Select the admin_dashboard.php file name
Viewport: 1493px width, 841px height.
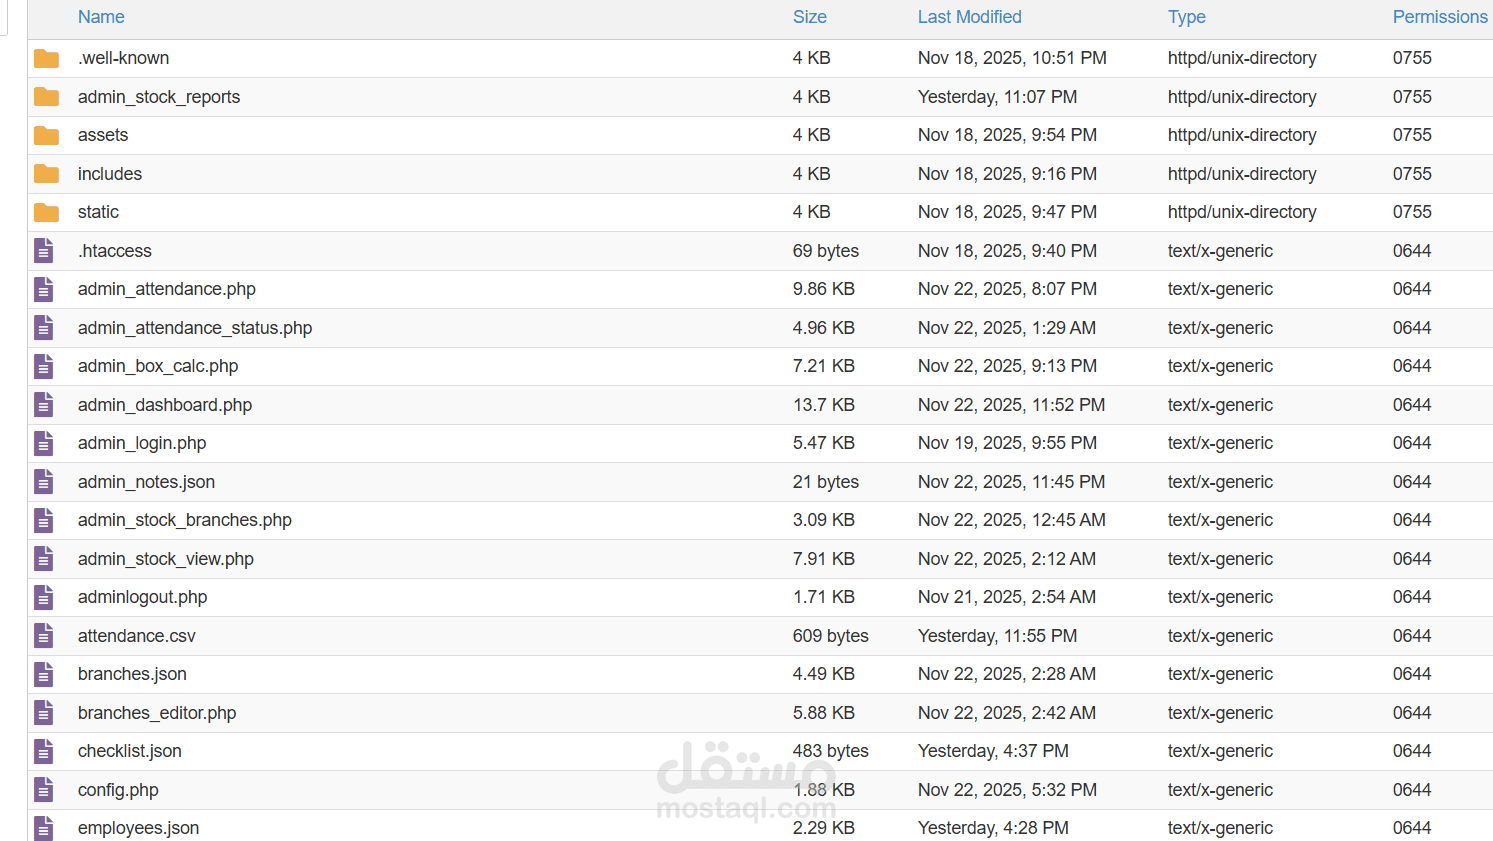[x=165, y=405]
